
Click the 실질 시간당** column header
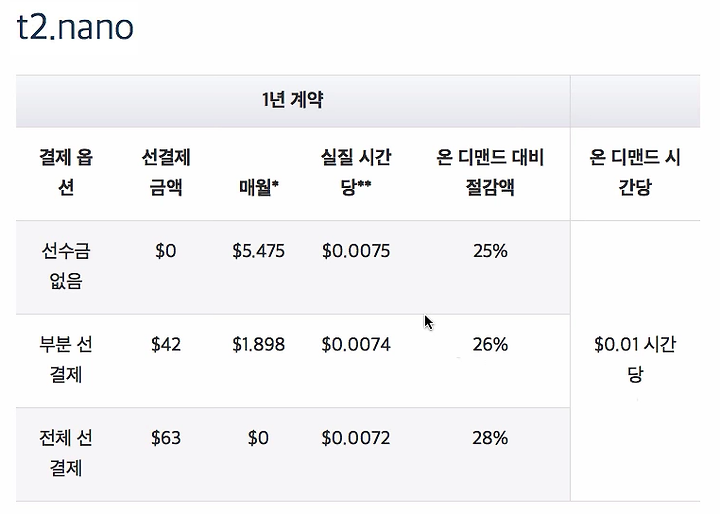(356, 172)
